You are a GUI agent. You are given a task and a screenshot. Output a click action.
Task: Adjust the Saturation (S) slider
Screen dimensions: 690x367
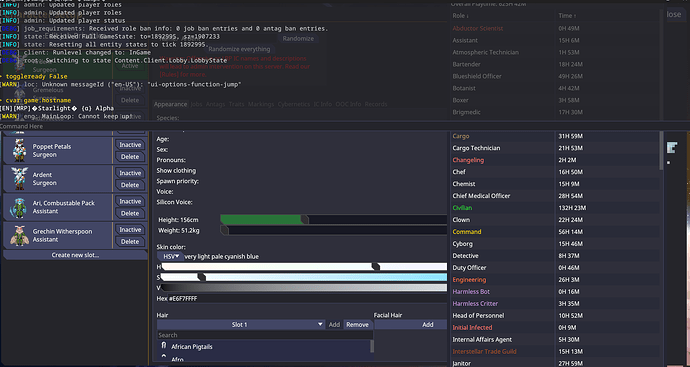[x=304, y=277]
